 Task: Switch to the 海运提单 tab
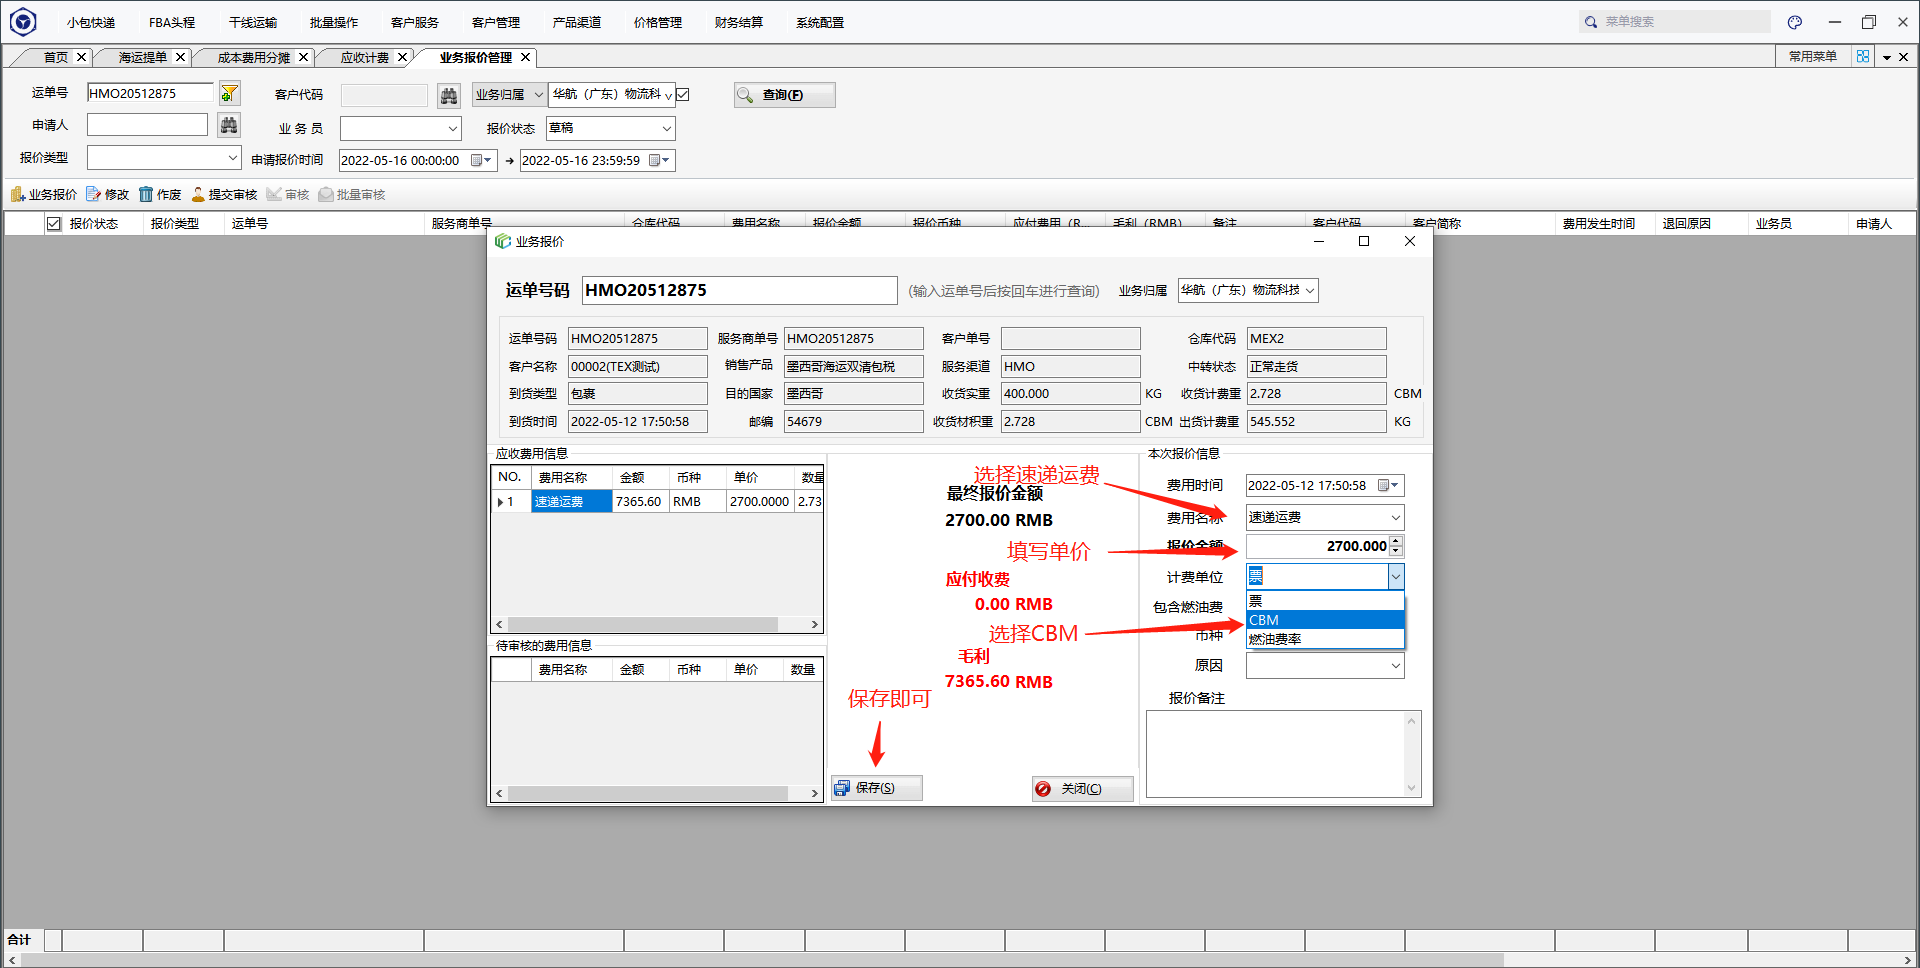click(x=143, y=57)
